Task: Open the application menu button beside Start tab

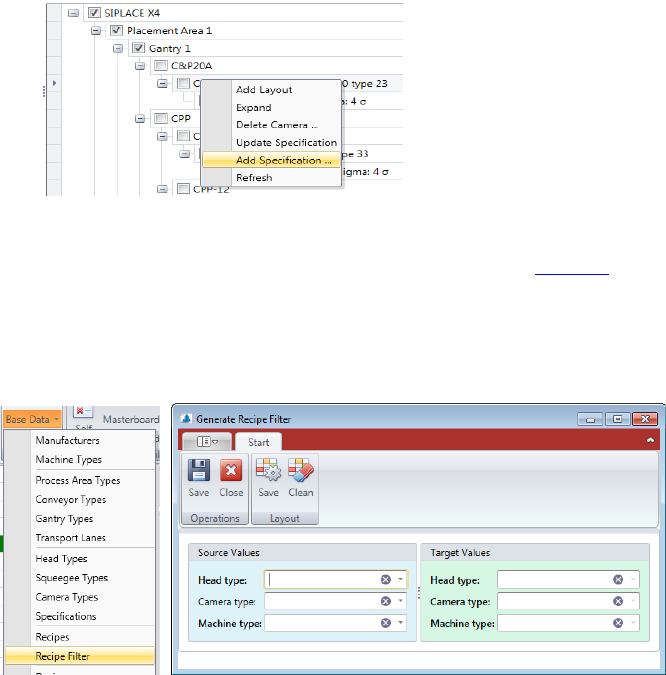Action: tap(207, 442)
